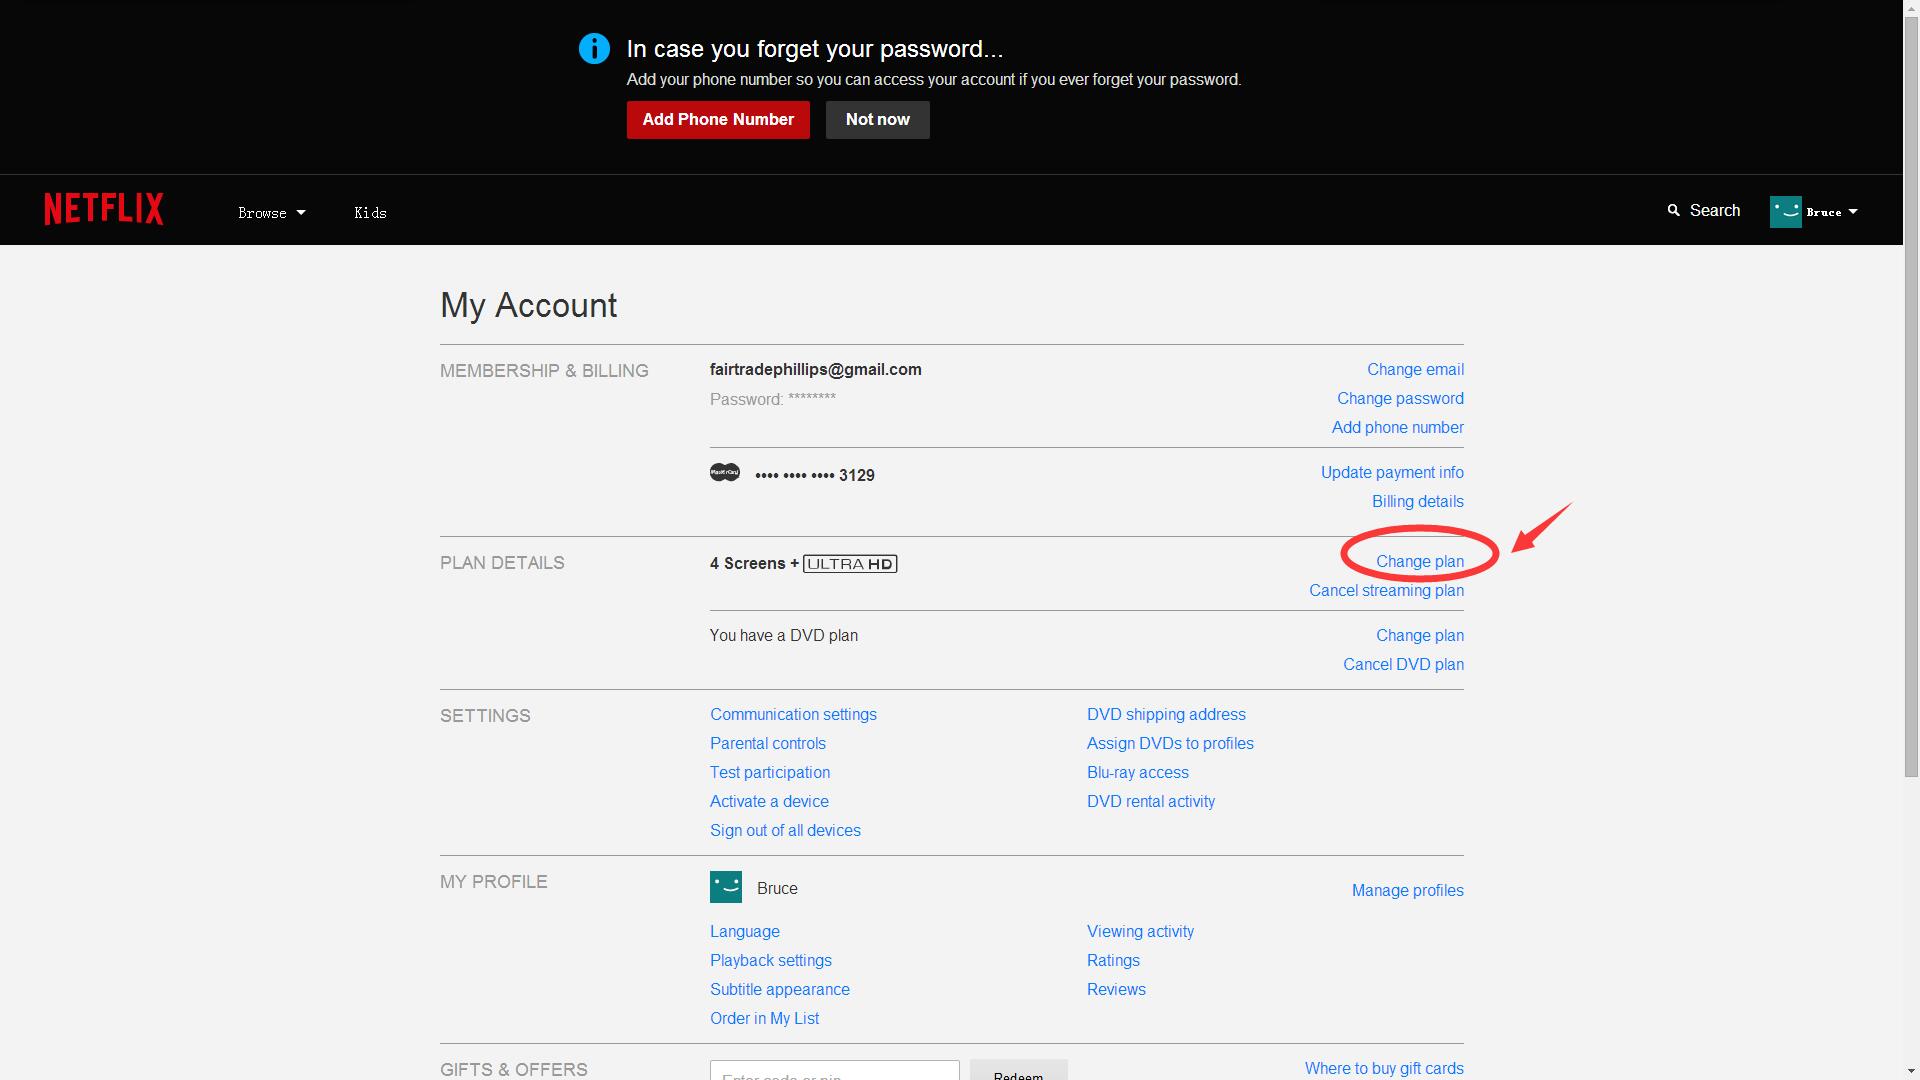The image size is (1920, 1080).
Task: Click Sign out of all devices
Action: click(x=785, y=830)
